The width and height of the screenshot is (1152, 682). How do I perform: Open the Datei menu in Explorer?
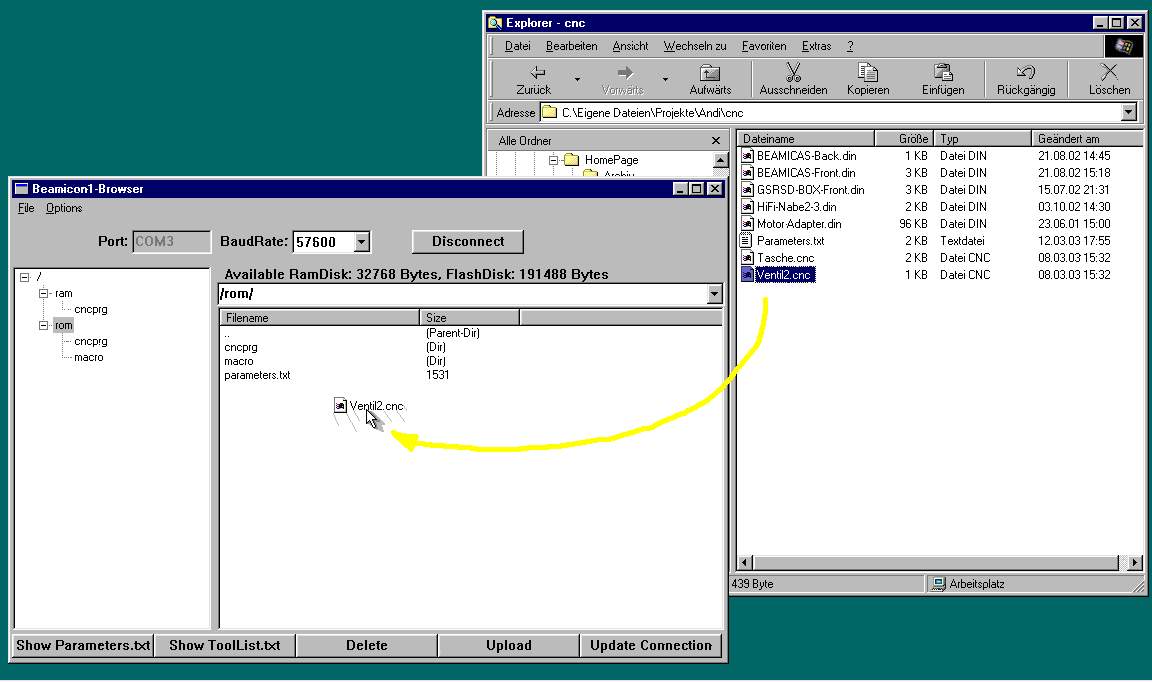pos(517,46)
